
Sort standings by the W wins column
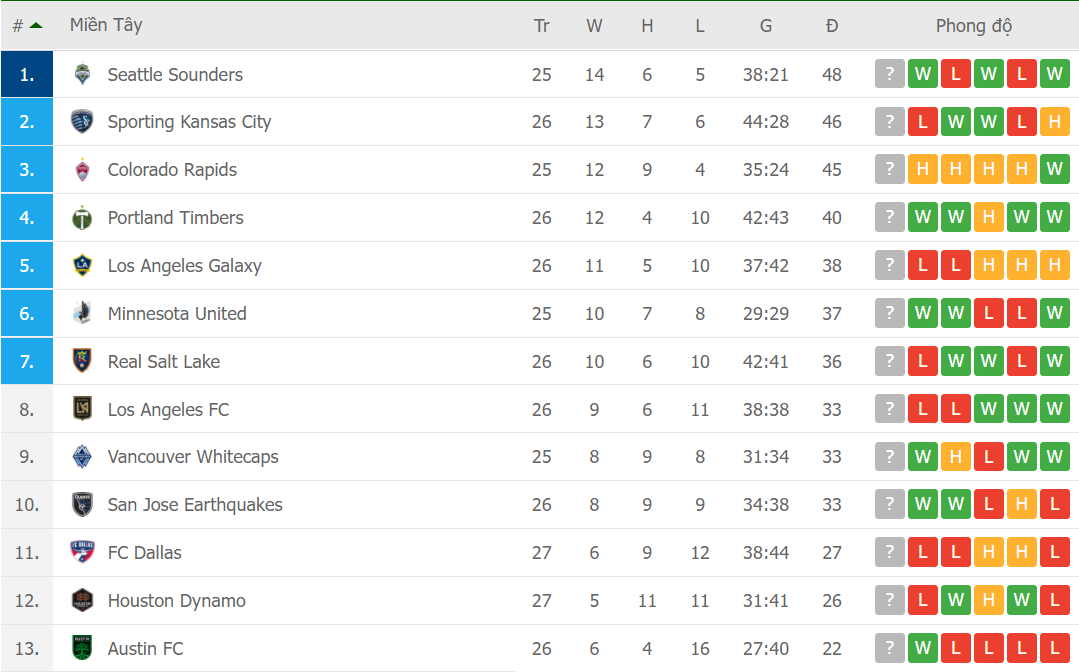(x=594, y=26)
